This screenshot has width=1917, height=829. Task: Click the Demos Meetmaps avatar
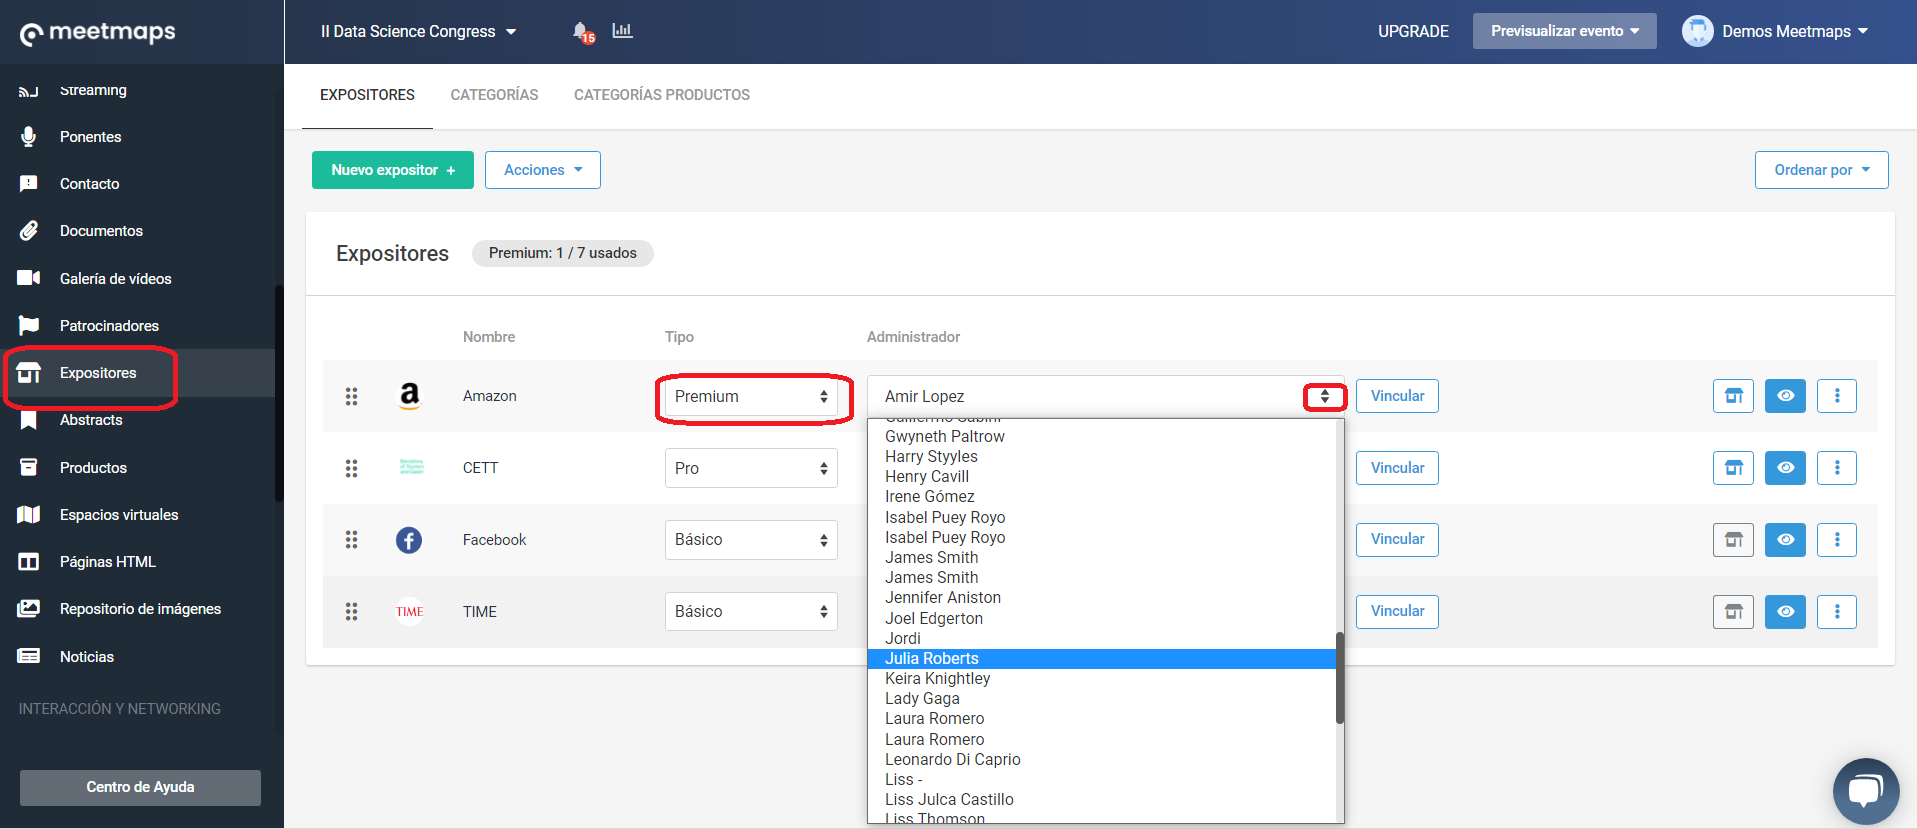tap(1697, 31)
